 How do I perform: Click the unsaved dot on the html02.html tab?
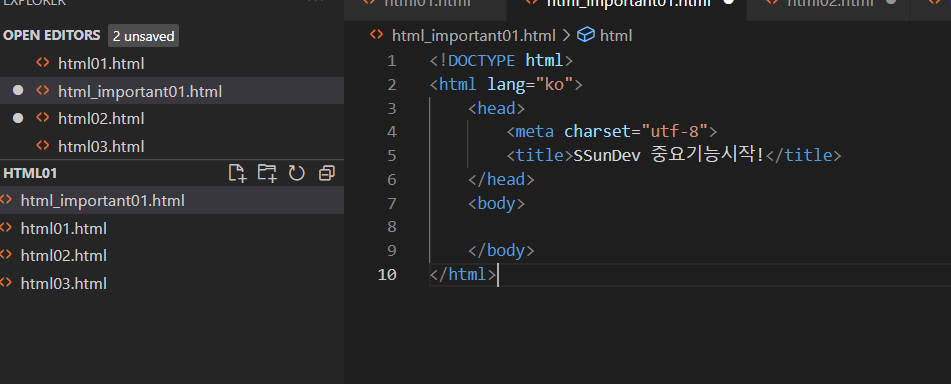tap(891, 2)
